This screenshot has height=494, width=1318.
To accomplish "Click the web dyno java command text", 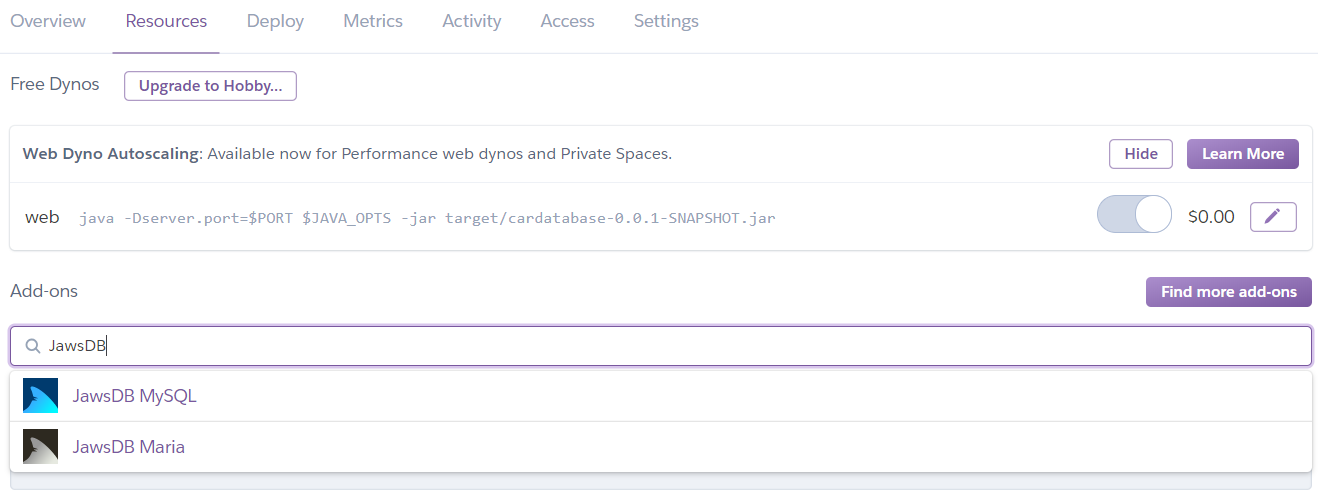I will (x=427, y=217).
